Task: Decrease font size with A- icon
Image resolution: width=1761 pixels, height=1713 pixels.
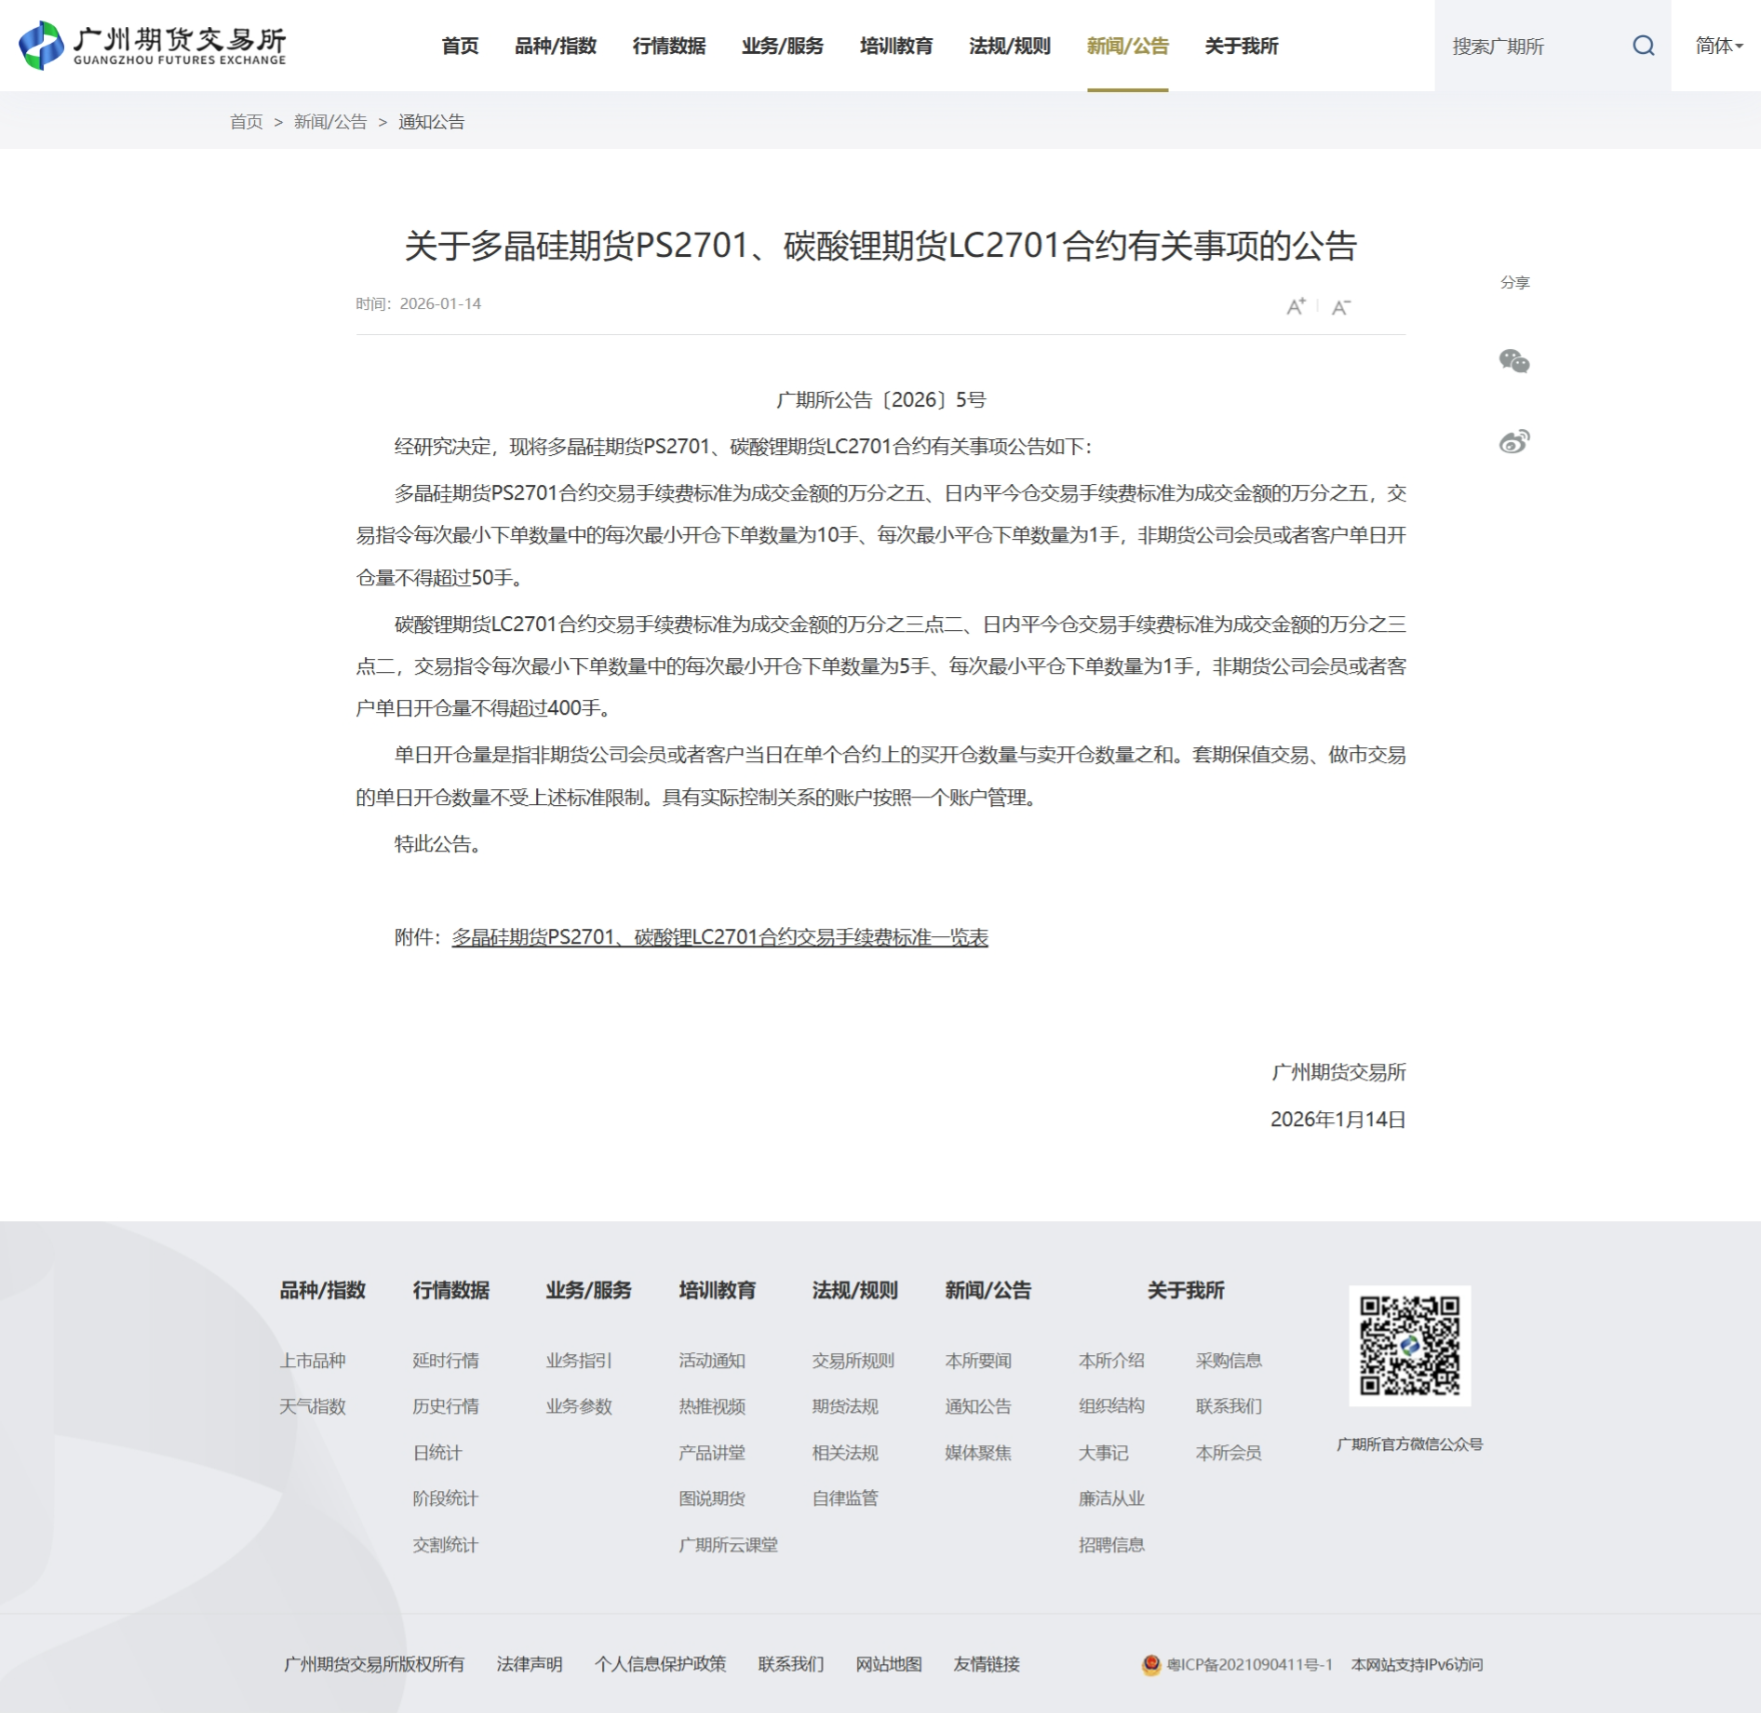Action: coord(1341,307)
